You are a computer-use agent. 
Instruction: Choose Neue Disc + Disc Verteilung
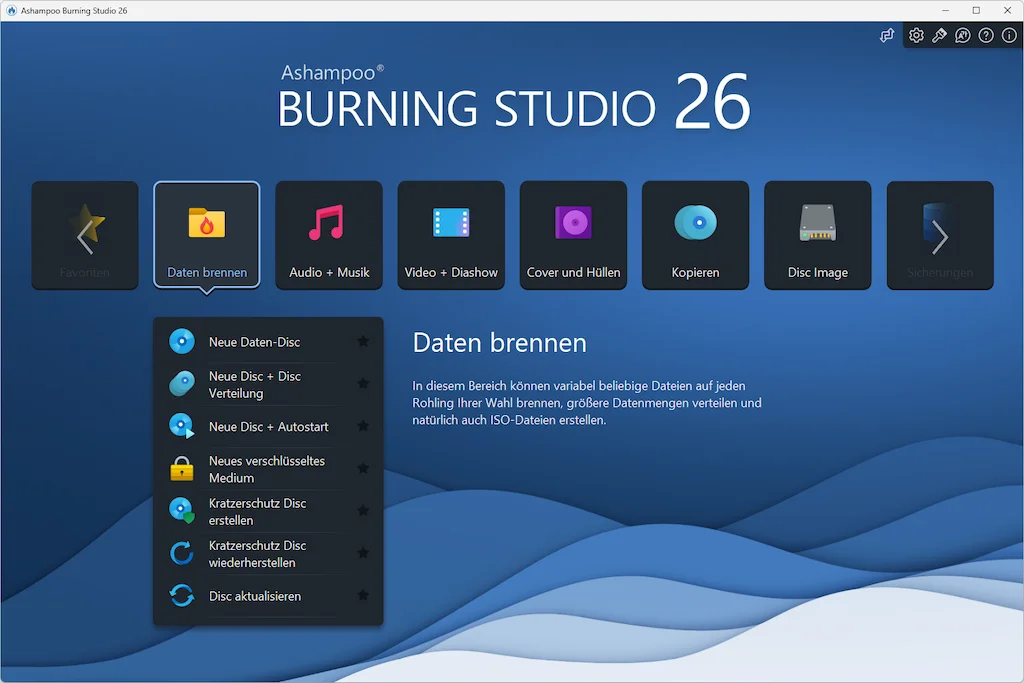tap(268, 384)
